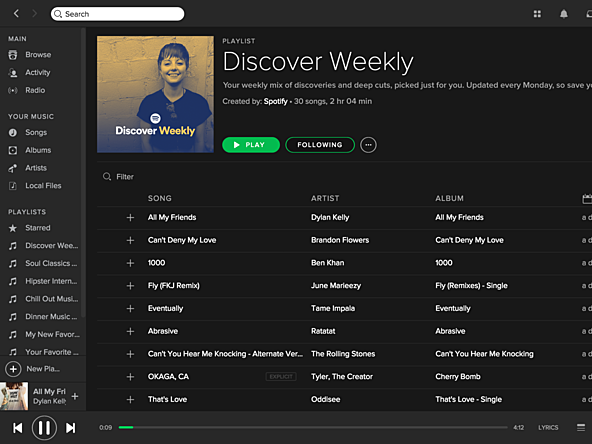This screenshot has height=444, width=592.
Task: Go back with the left arrow
Action: pyautogui.click(x=16, y=14)
